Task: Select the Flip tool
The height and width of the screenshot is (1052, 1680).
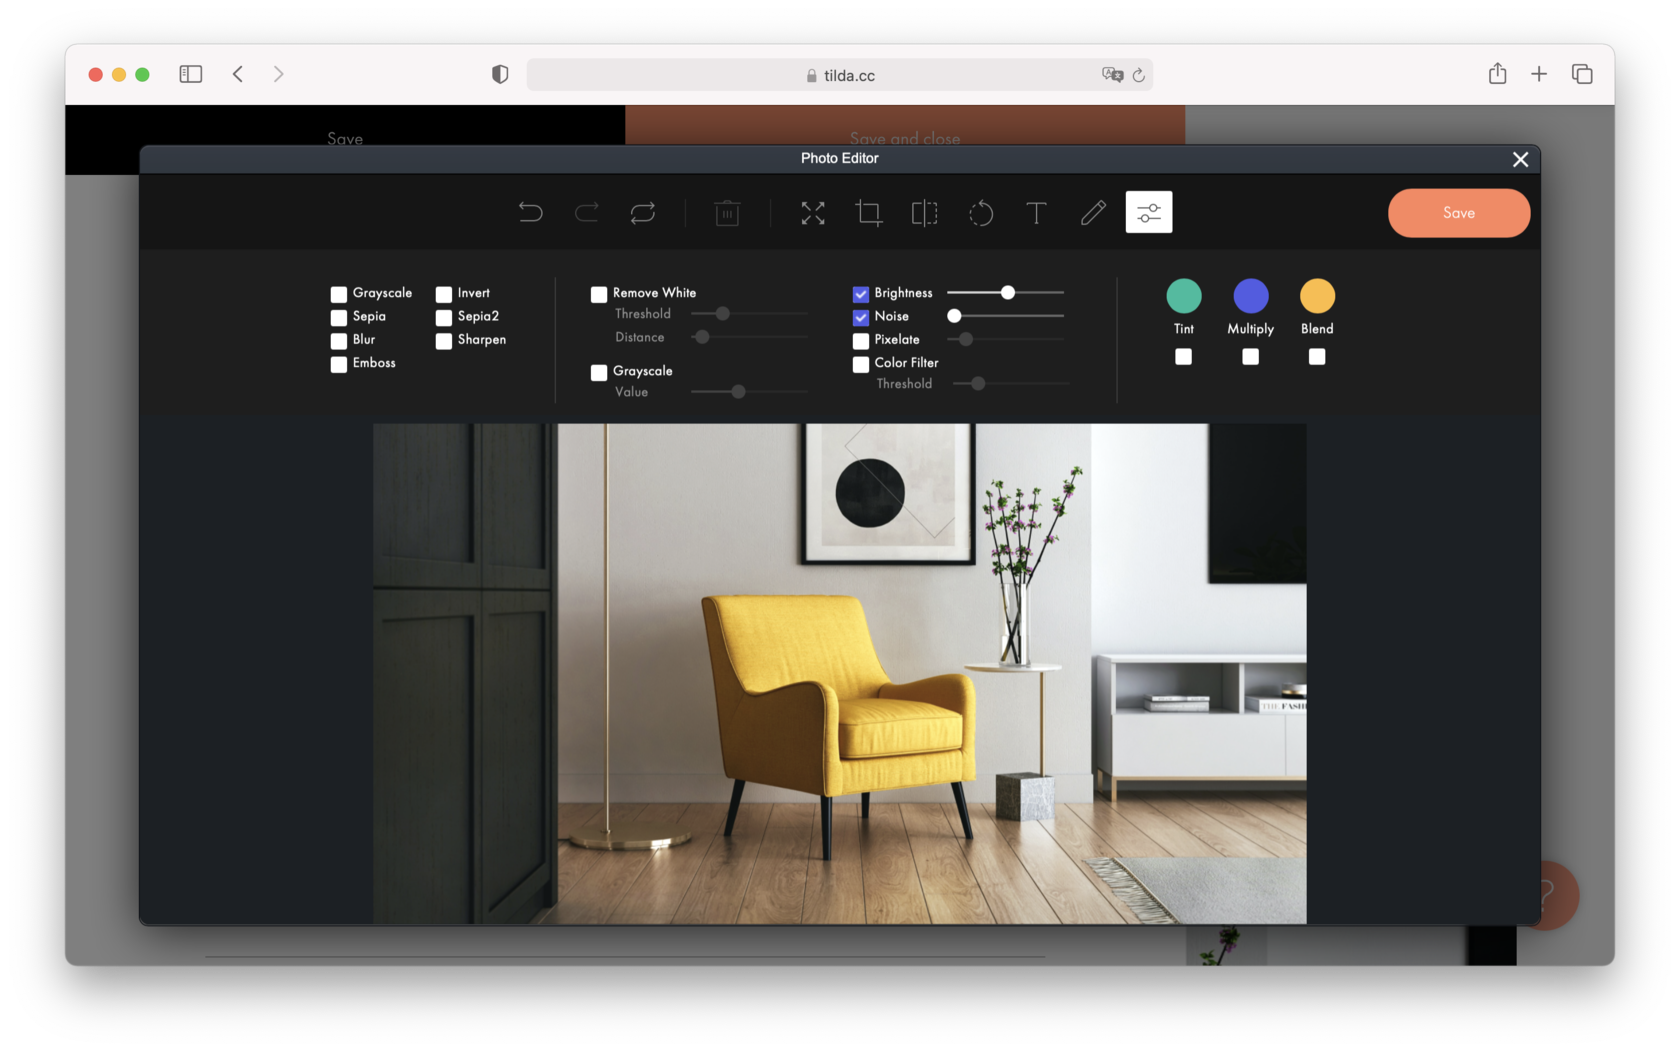Action: (x=925, y=212)
